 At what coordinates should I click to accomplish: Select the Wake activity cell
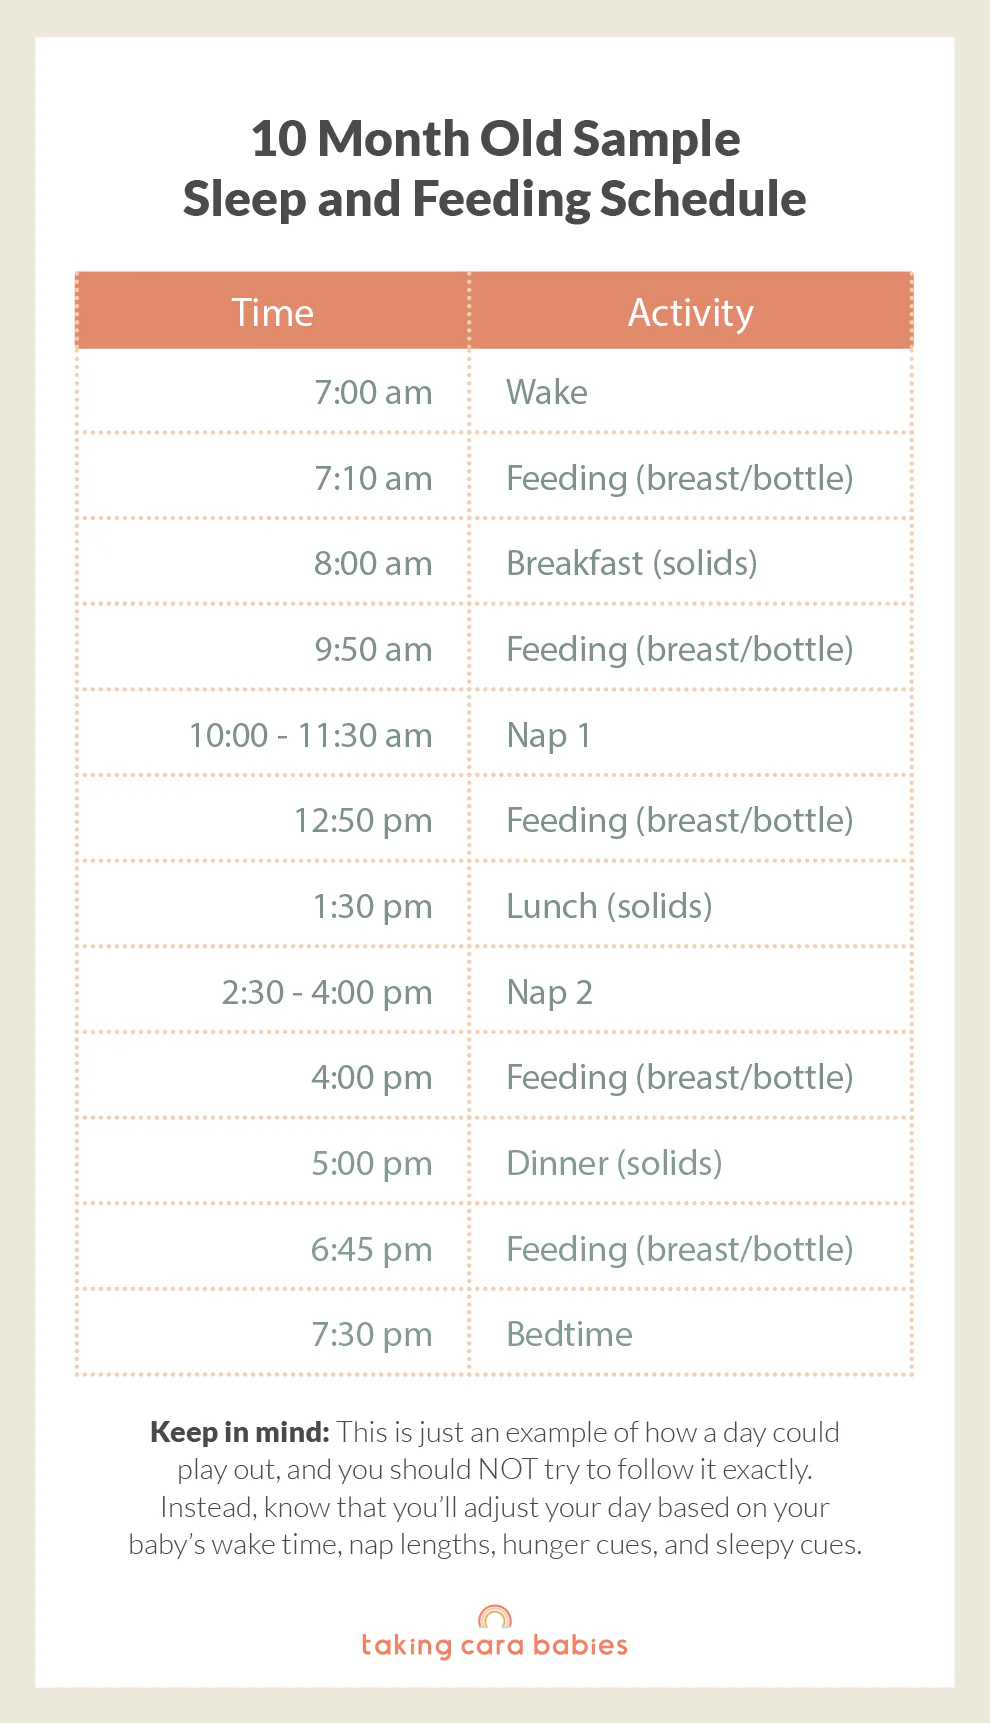click(x=547, y=392)
